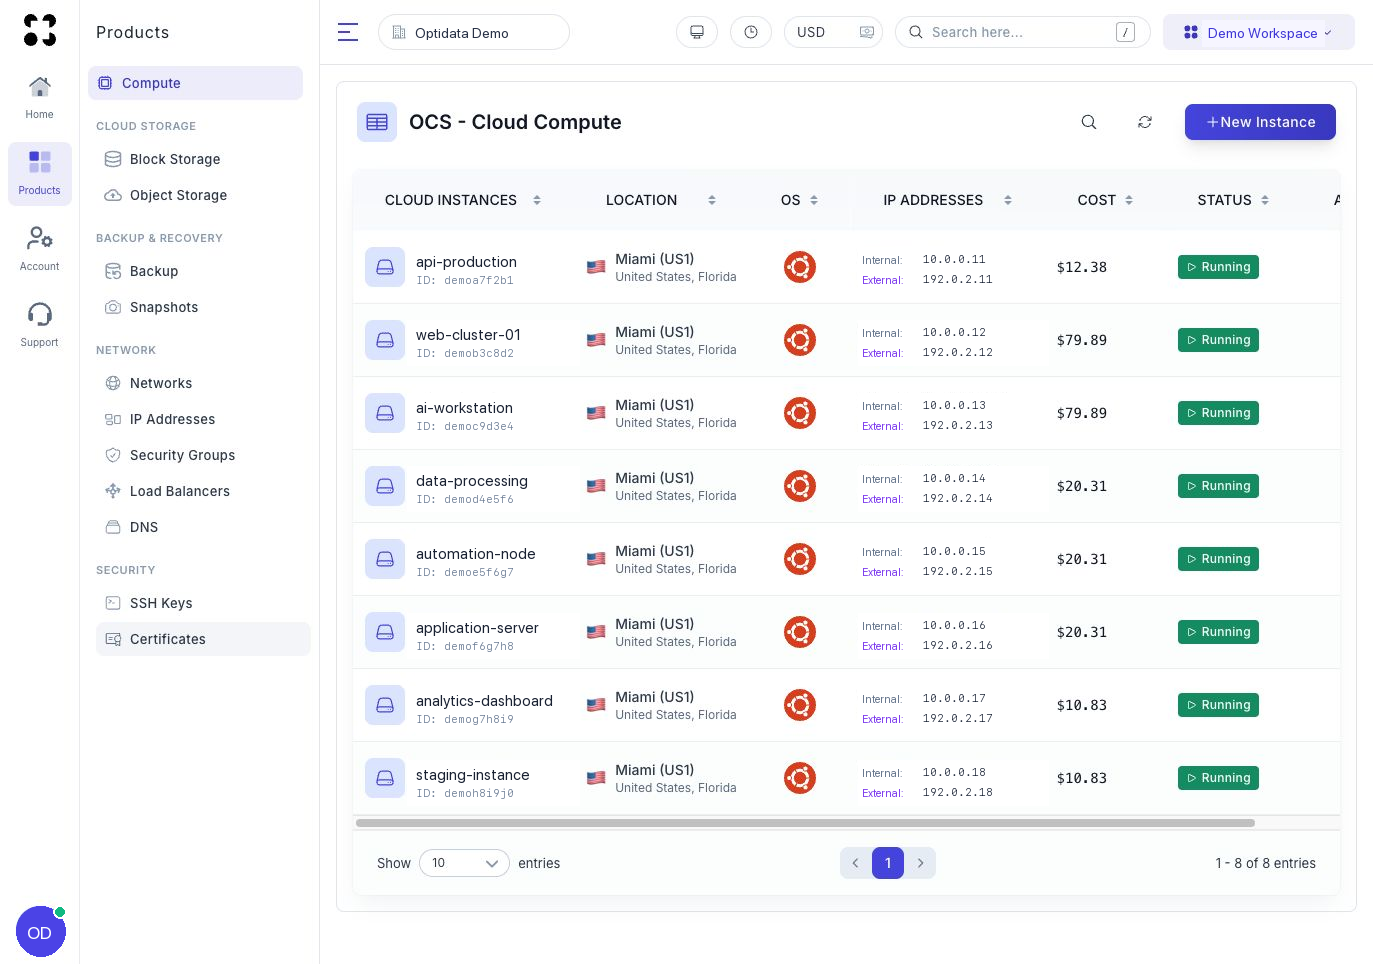Open the Account section
The image size is (1373, 964).
tap(40, 250)
